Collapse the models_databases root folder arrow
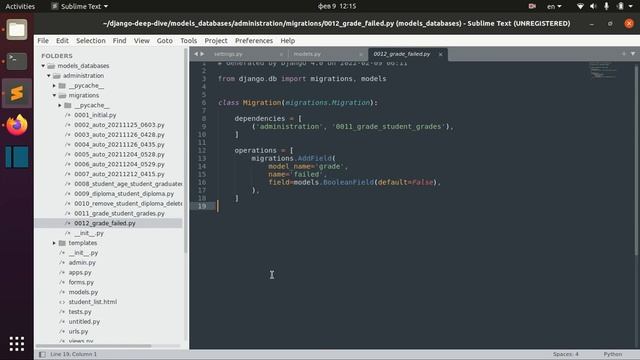The width and height of the screenshot is (640, 360). pyautogui.click(x=43, y=66)
